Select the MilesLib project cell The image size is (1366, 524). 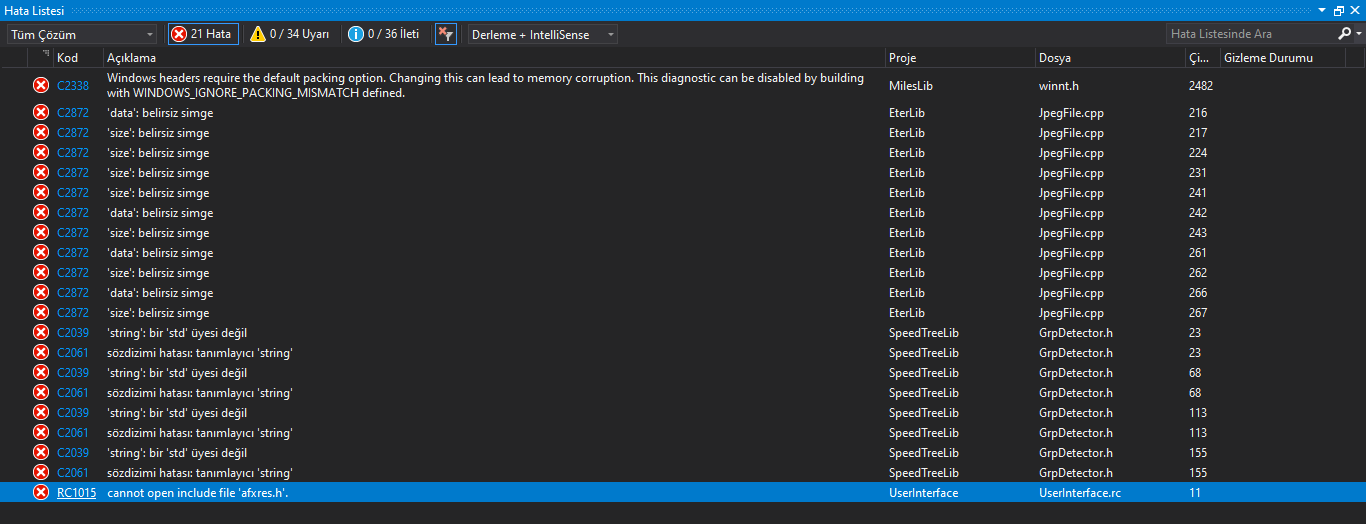coord(911,86)
